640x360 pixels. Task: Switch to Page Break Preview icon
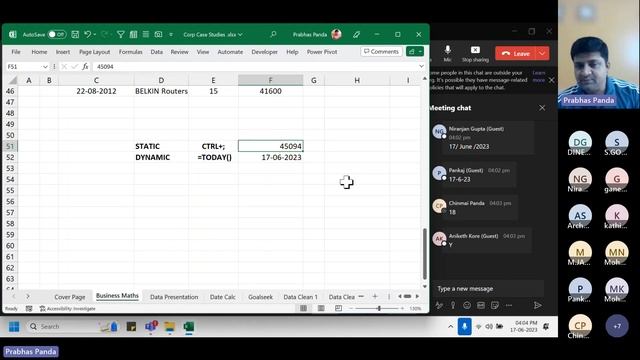tap(338, 308)
